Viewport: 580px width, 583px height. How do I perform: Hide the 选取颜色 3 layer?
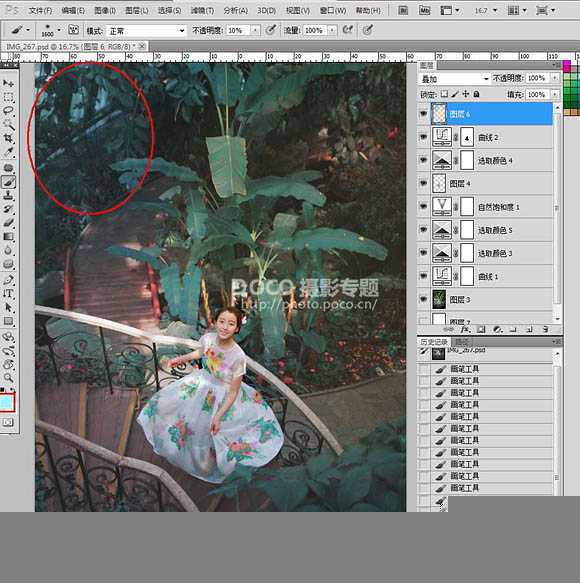[423, 253]
